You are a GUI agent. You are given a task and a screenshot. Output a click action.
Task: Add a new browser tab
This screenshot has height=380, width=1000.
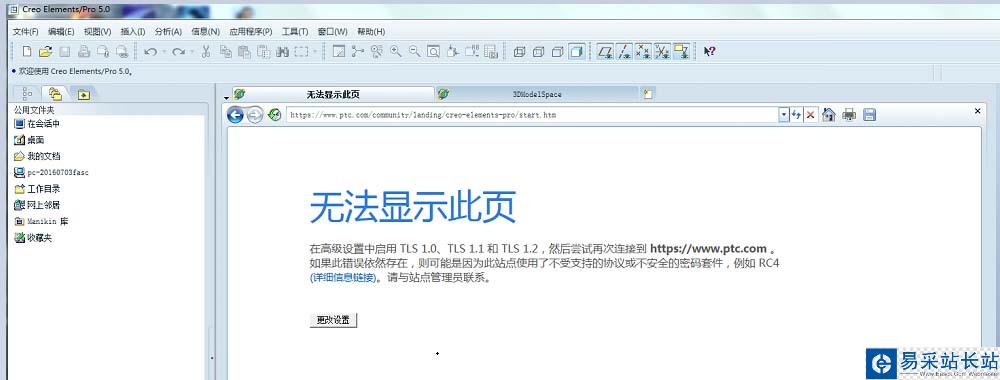pos(648,94)
